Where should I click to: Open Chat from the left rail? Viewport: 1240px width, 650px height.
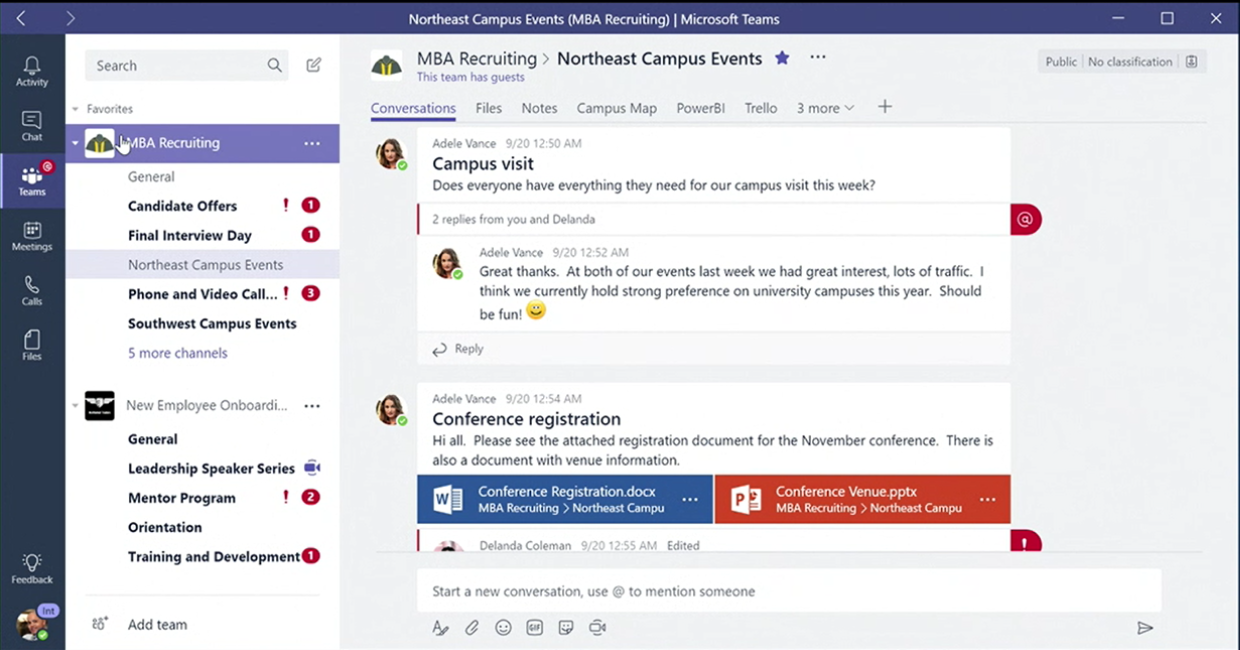(32, 125)
